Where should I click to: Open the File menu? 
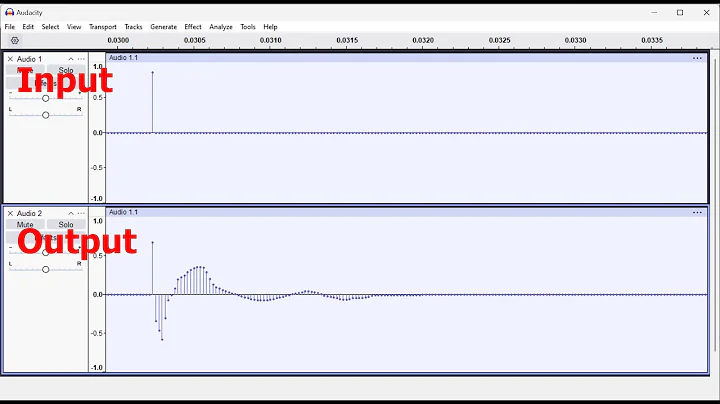pos(10,27)
